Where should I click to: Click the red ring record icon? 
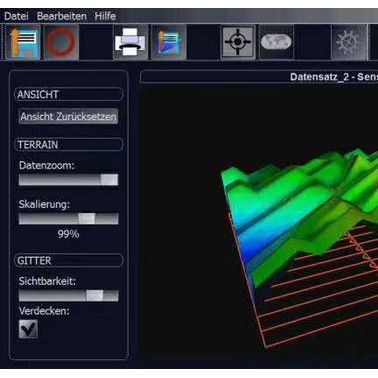61,43
